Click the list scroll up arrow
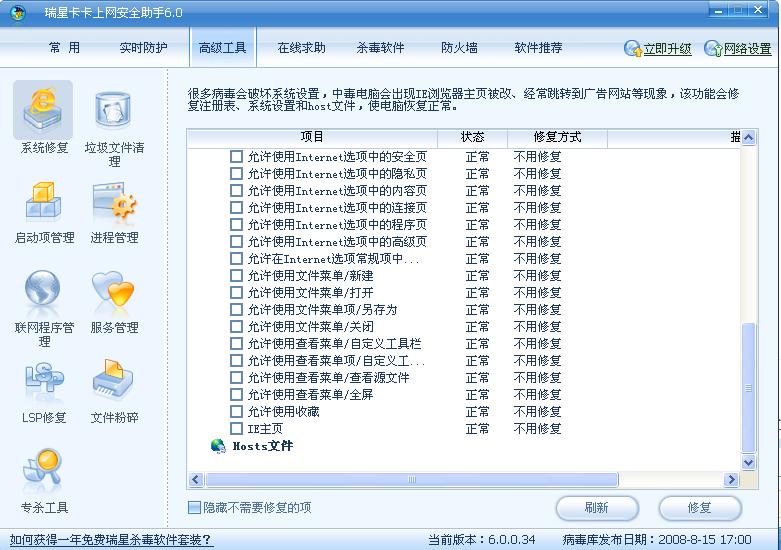 click(x=749, y=138)
